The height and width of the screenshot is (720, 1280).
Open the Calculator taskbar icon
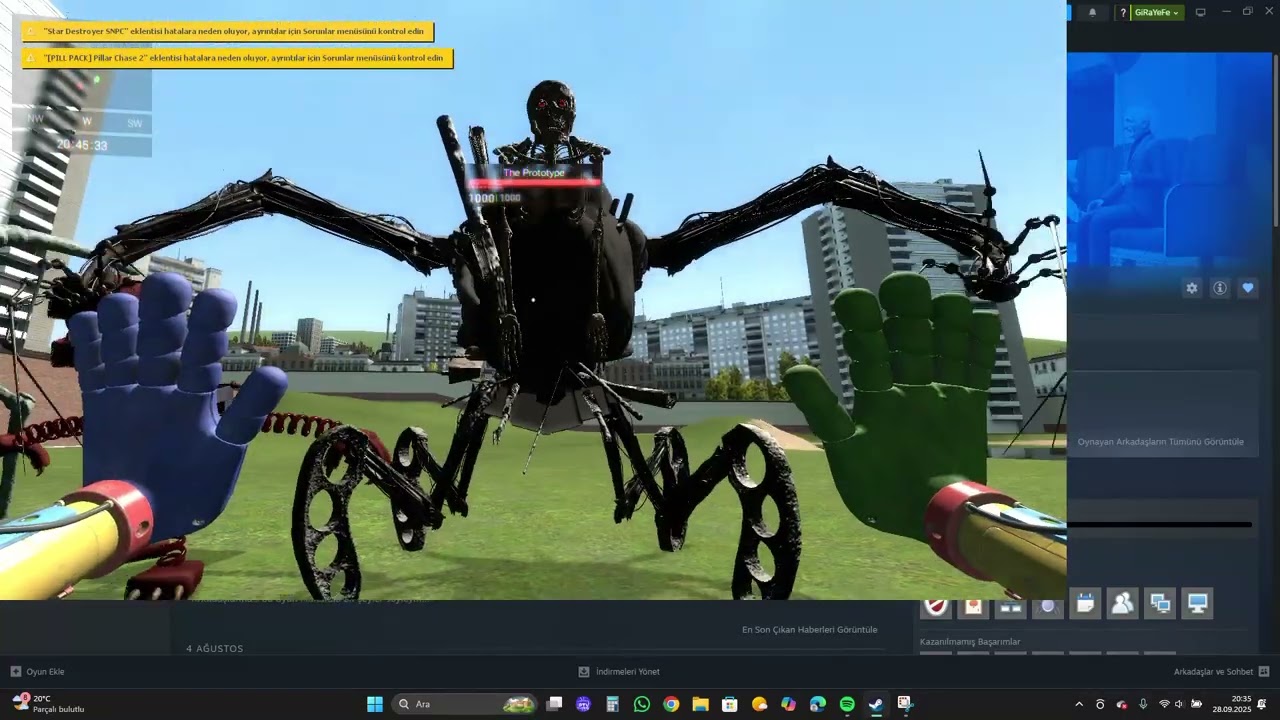612,704
